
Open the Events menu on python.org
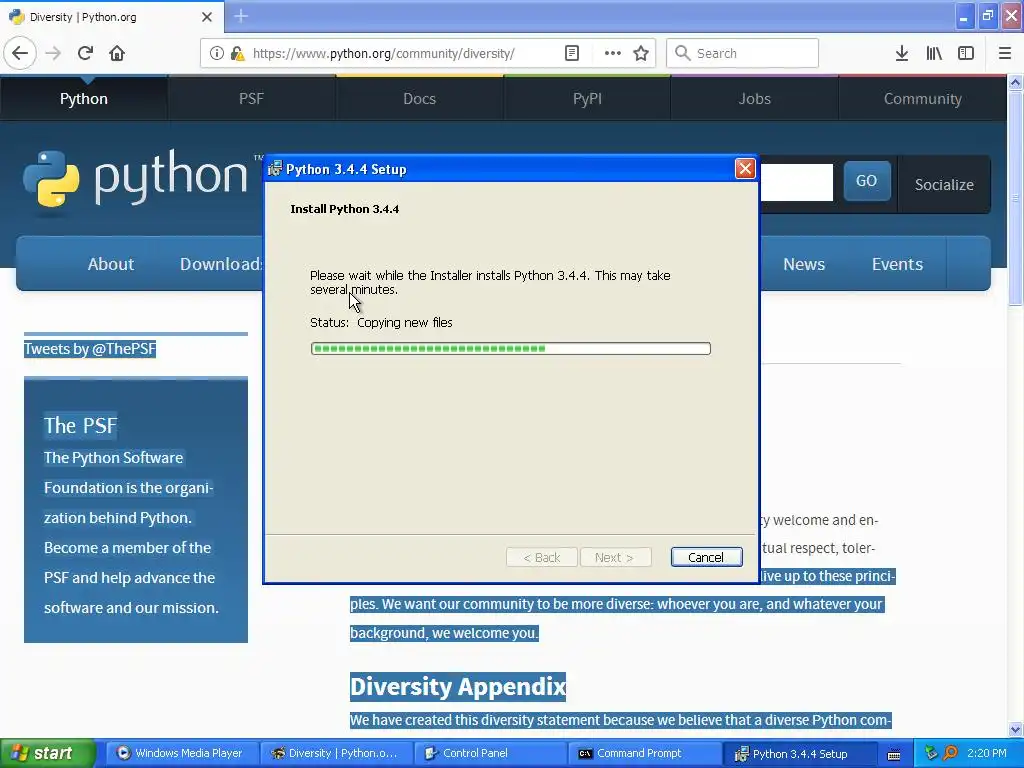pyautogui.click(x=897, y=264)
